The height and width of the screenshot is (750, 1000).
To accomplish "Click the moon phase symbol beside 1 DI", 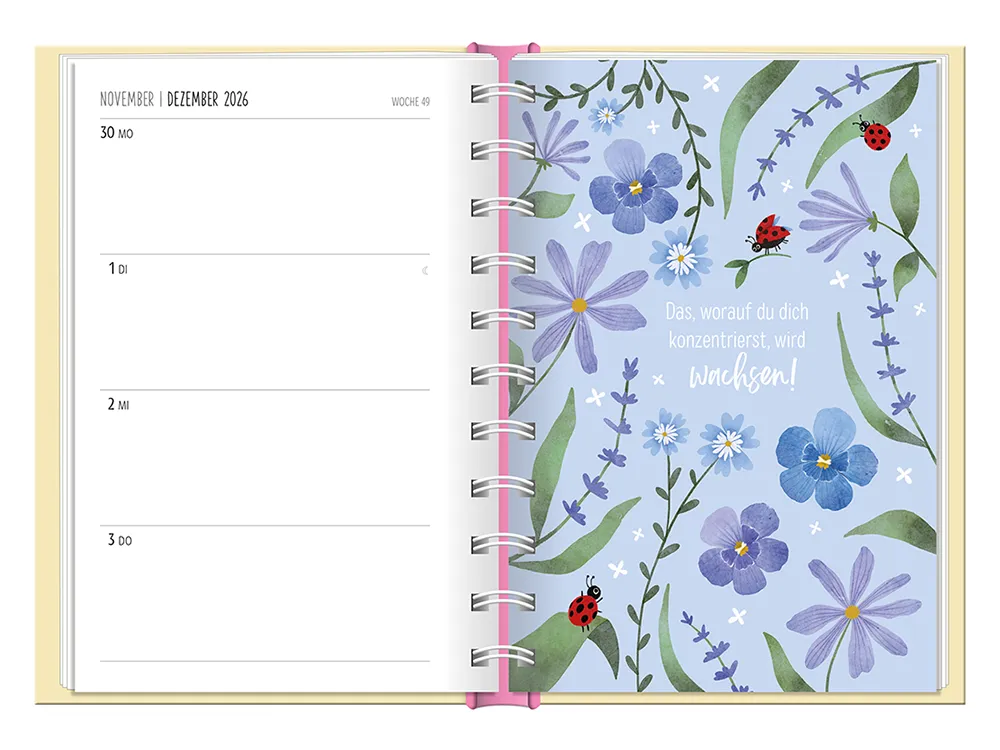I will click(x=425, y=270).
